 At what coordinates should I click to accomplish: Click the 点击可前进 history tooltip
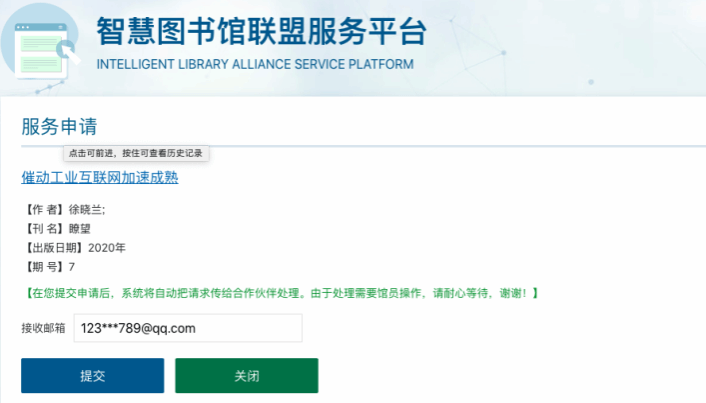click(135, 153)
